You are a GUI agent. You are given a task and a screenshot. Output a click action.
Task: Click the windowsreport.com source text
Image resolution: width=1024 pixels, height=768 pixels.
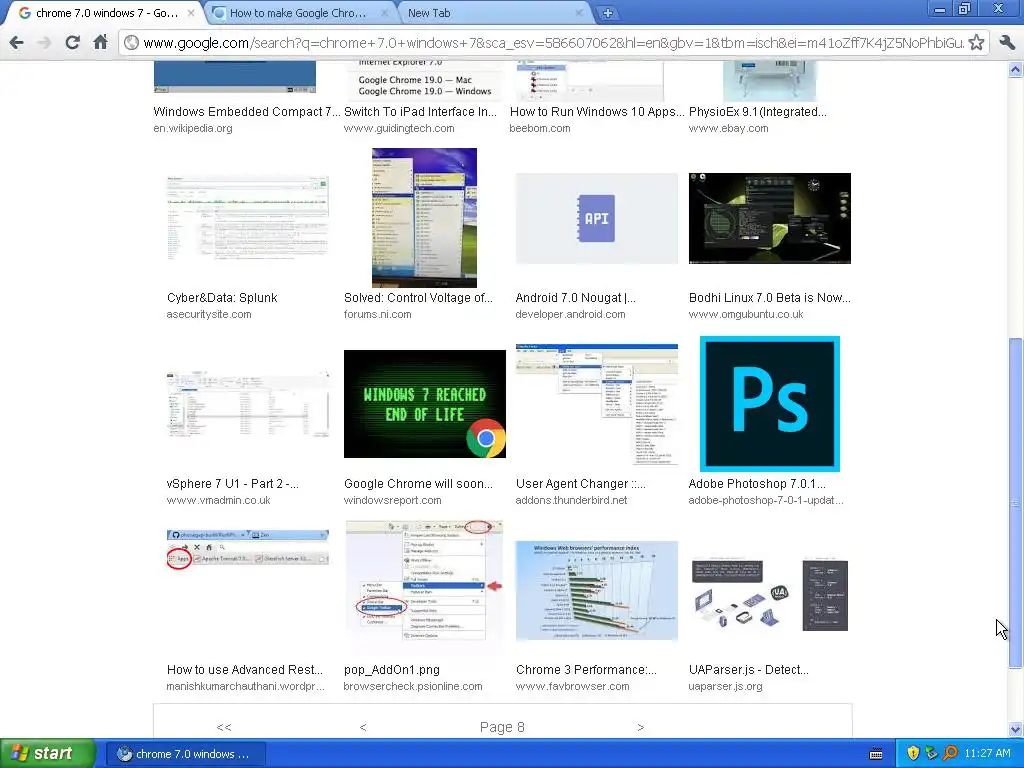[x=392, y=501]
